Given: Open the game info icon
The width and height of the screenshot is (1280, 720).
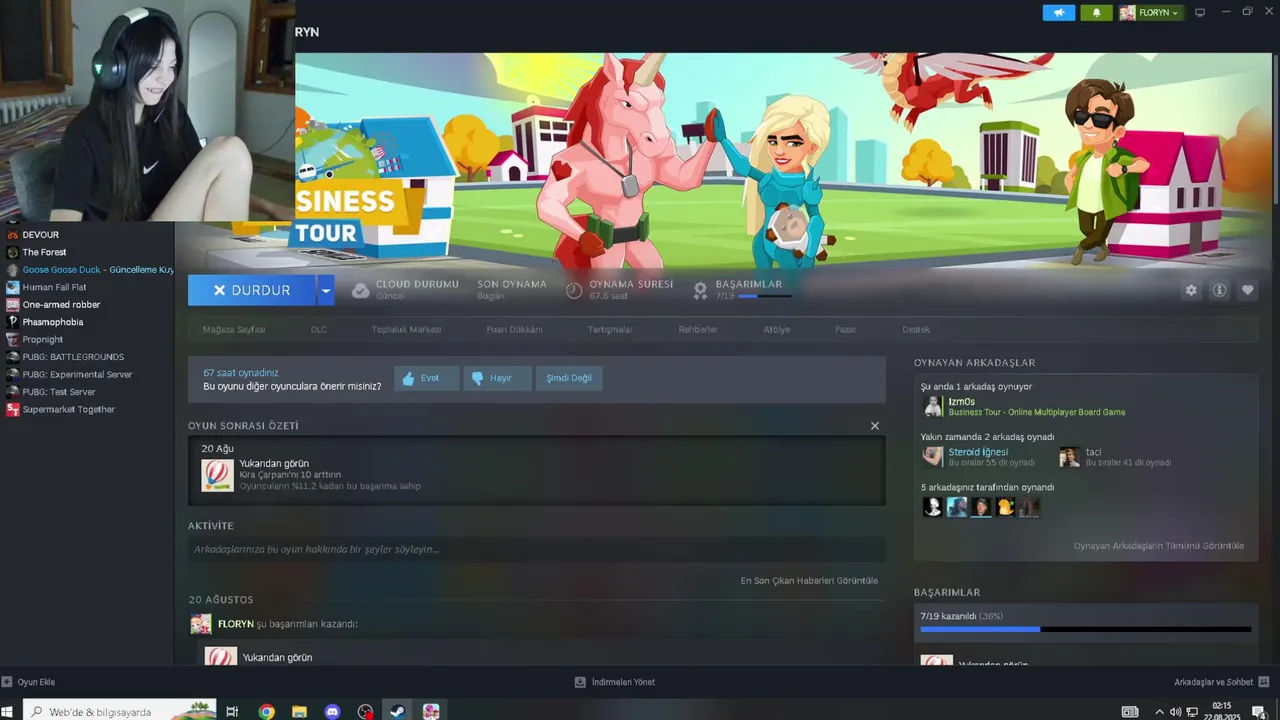Looking at the screenshot, I should 1219,290.
